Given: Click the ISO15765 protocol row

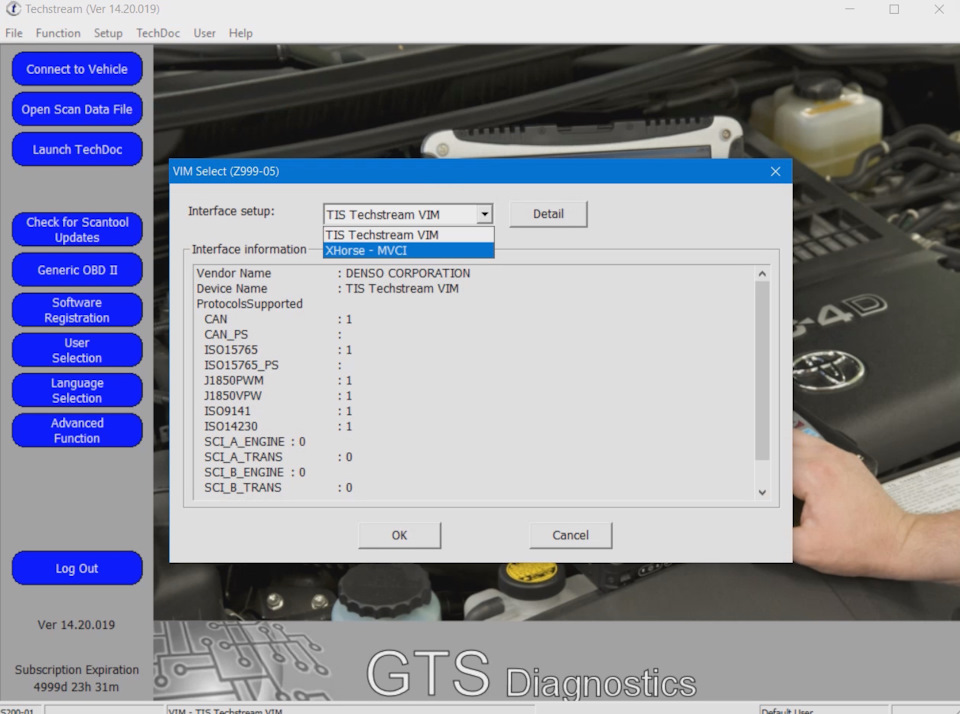Looking at the screenshot, I should point(278,350).
